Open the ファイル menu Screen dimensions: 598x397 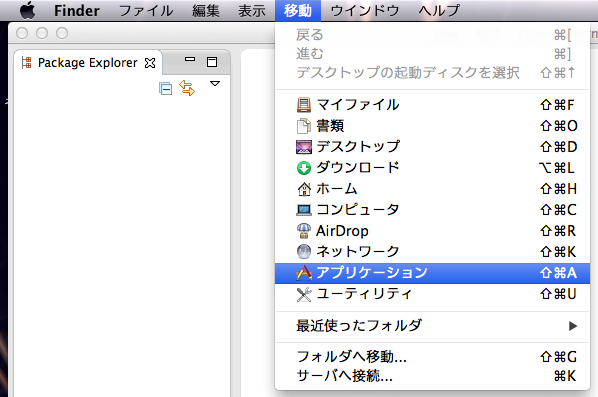pyautogui.click(x=146, y=11)
